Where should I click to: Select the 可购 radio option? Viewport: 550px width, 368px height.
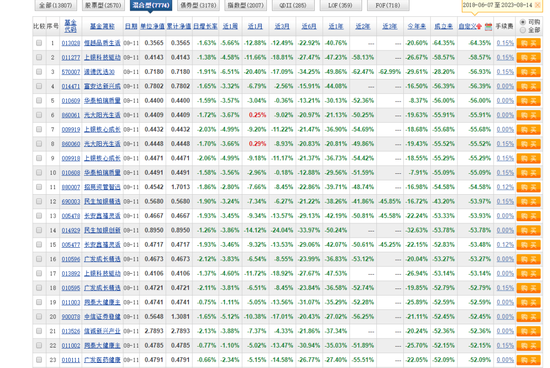pyautogui.click(x=523, y=22)
